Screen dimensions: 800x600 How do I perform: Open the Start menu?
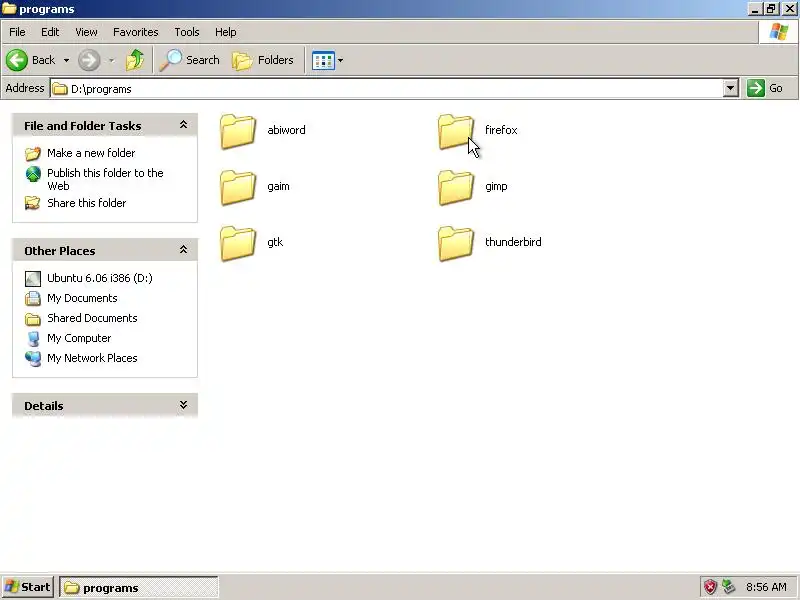click(x=28, y=587)
